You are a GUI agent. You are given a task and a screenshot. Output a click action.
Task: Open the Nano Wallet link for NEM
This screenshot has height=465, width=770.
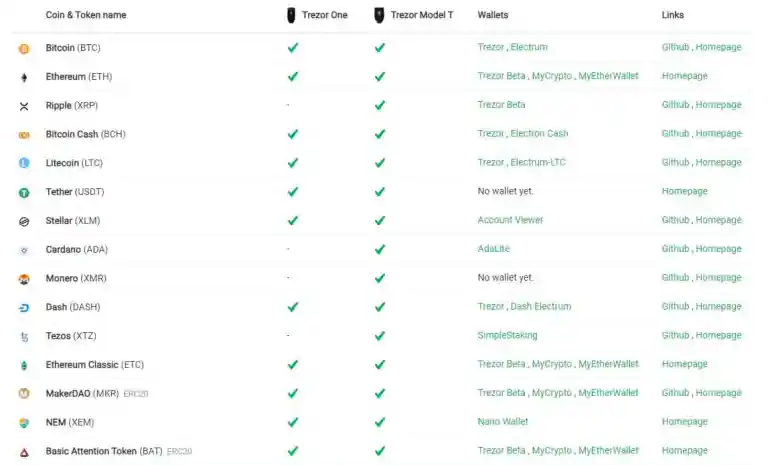click(x=502, y=422)
